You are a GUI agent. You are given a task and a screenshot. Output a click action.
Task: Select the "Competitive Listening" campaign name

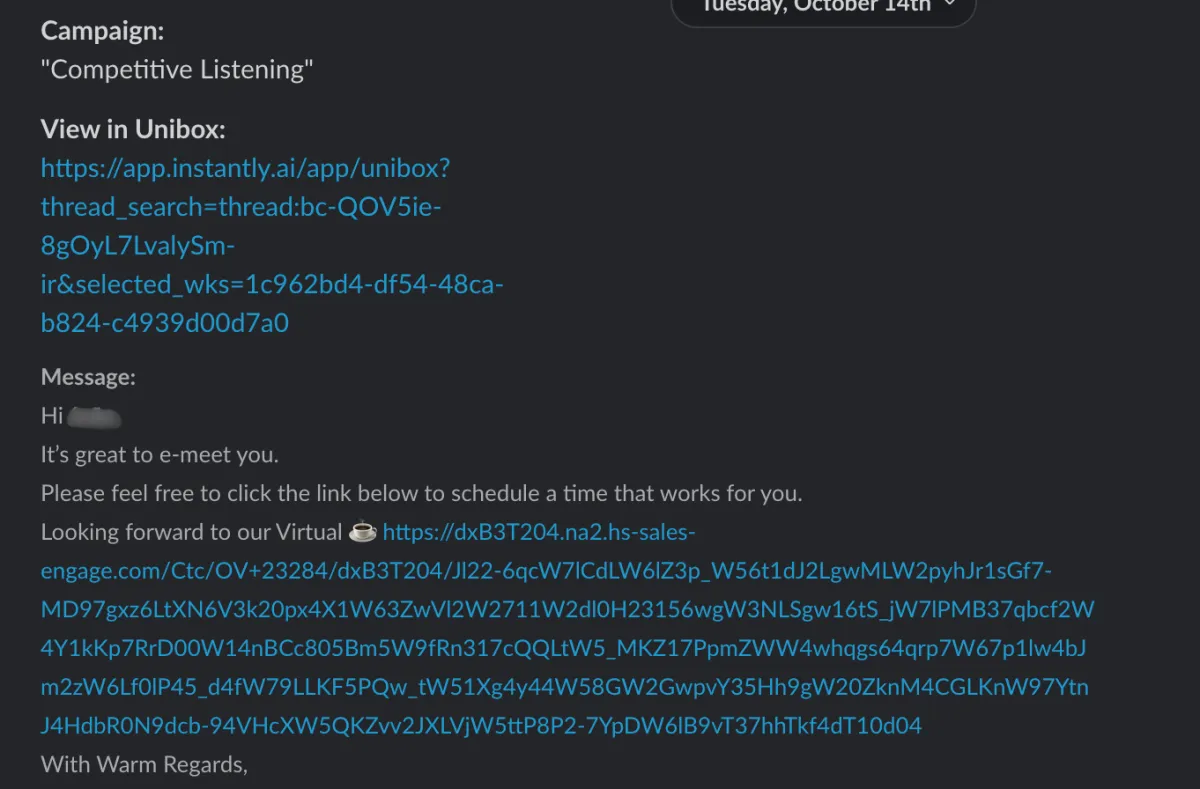tap(177, 70)
